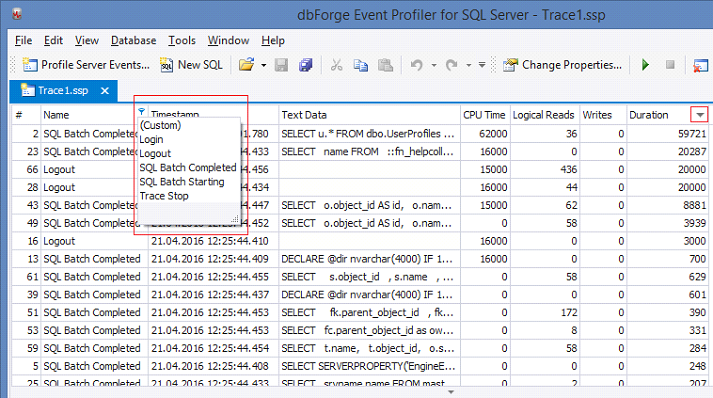Click timestamp 21.04.2016 12:25:44.409 in row 13
Viewport: 713px width, 398px height.
pos(210,259)
